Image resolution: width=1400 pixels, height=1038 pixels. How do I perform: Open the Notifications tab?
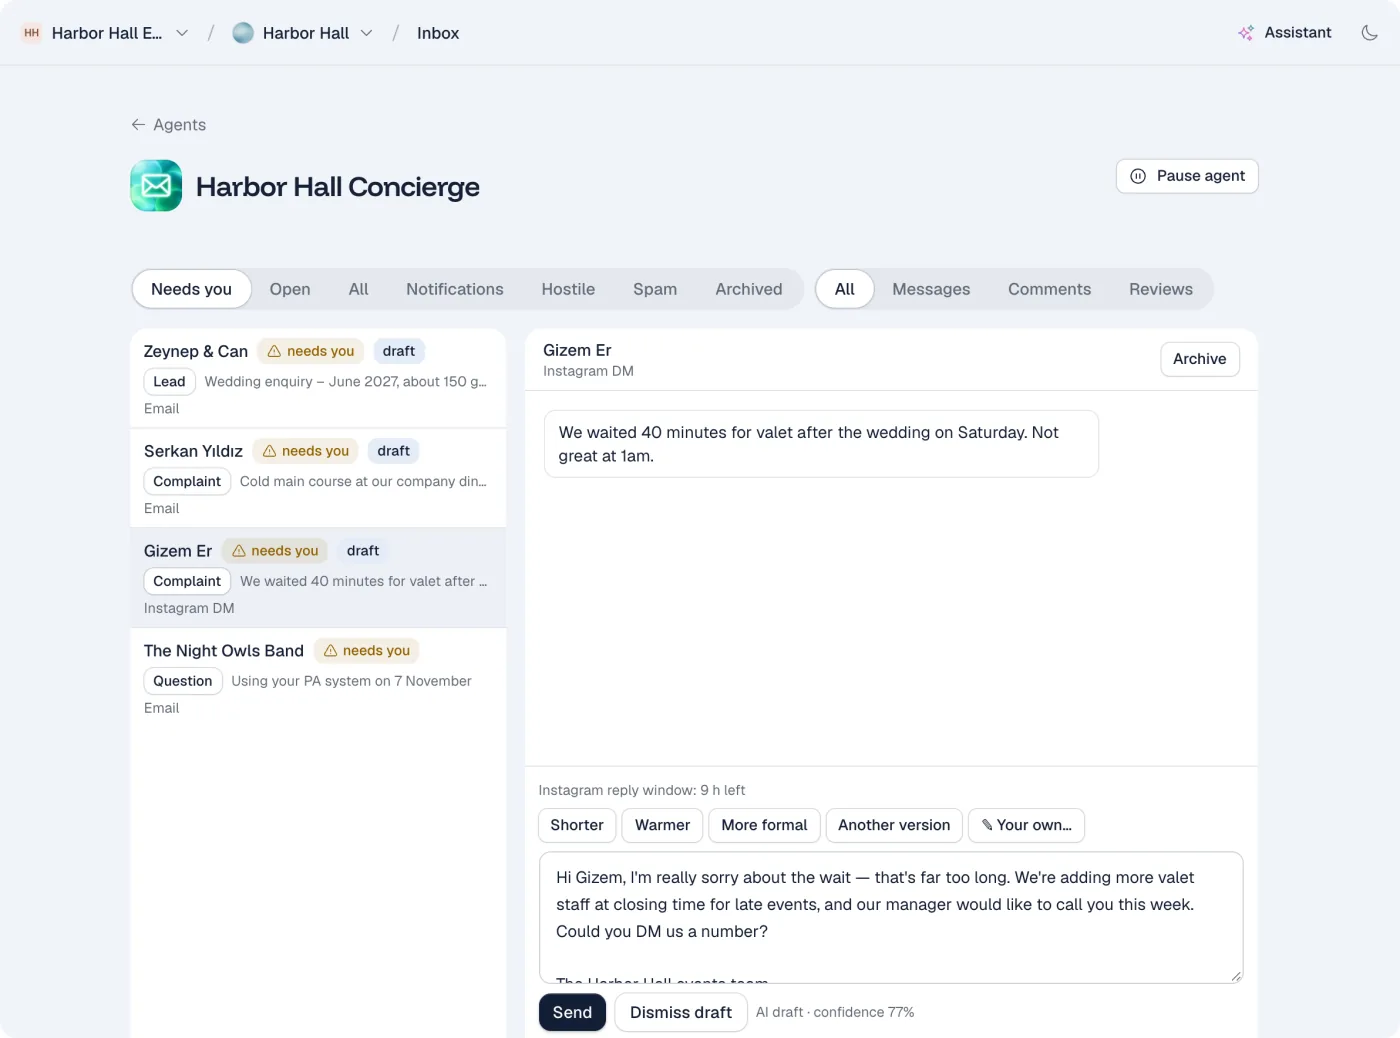(x=455, y=289)
